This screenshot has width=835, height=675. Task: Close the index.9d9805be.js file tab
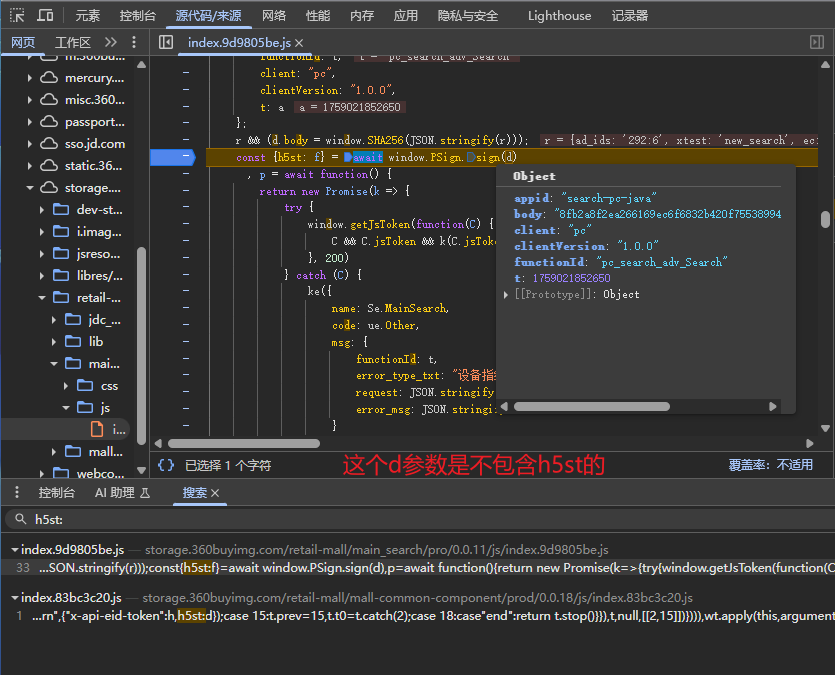coord(299,43)
